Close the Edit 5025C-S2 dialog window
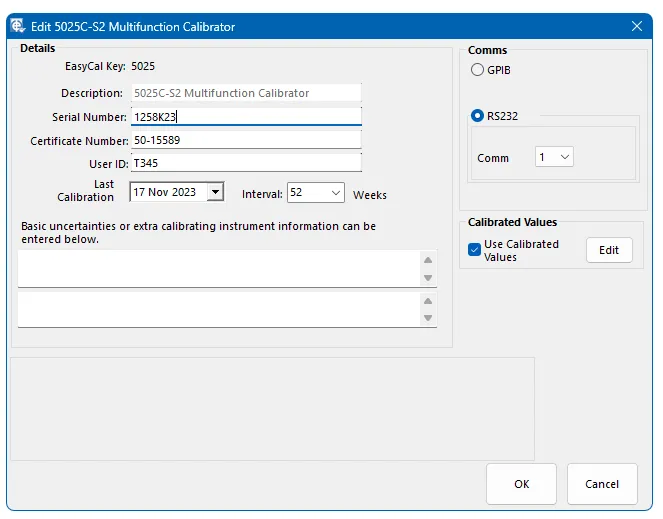 pos(636,25)
